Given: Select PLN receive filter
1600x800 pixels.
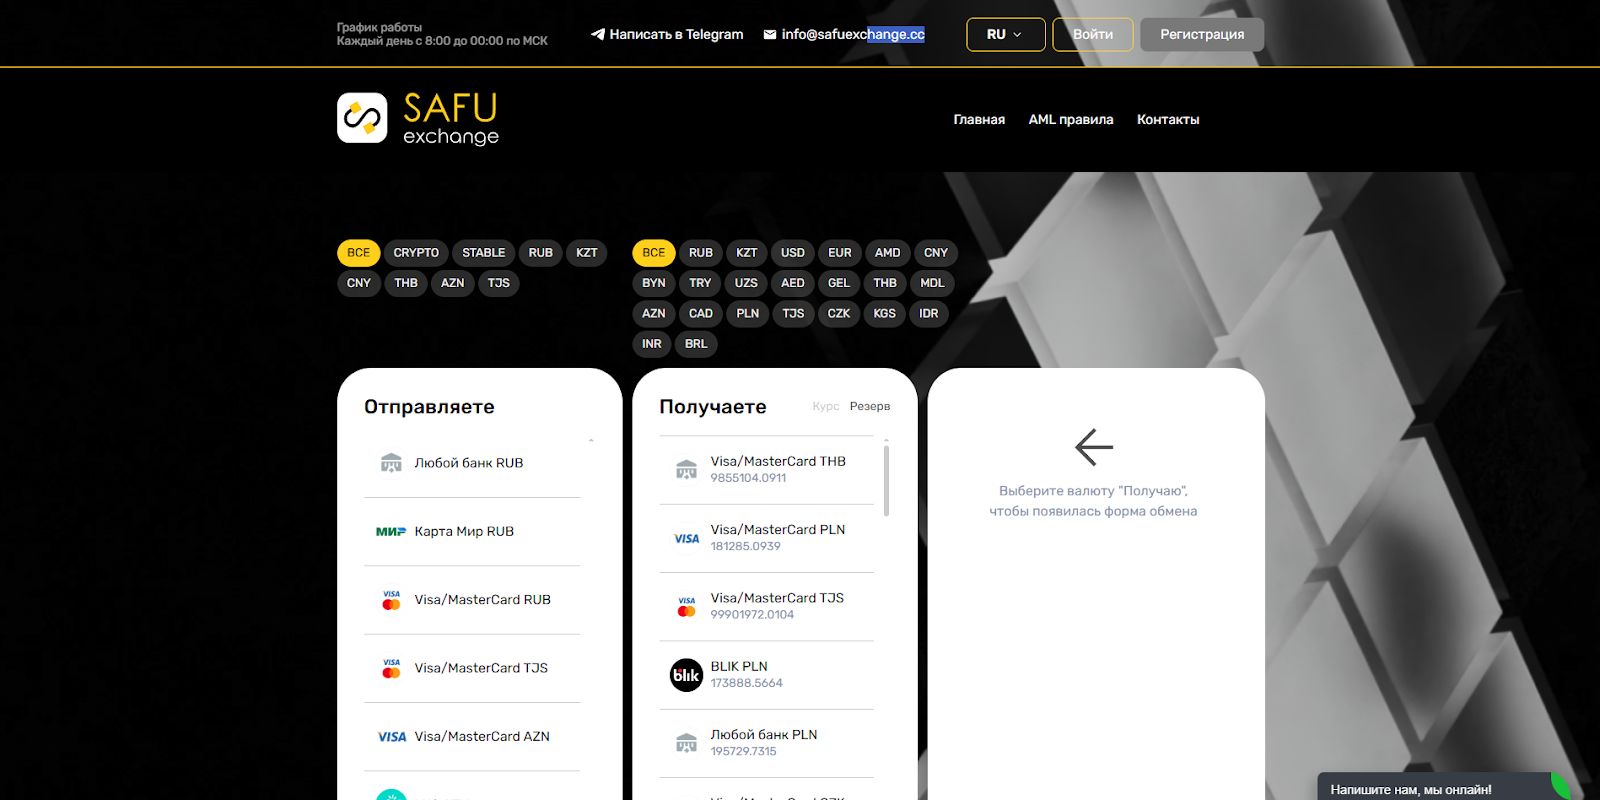Looking at the screenshot, I should 748,313.
